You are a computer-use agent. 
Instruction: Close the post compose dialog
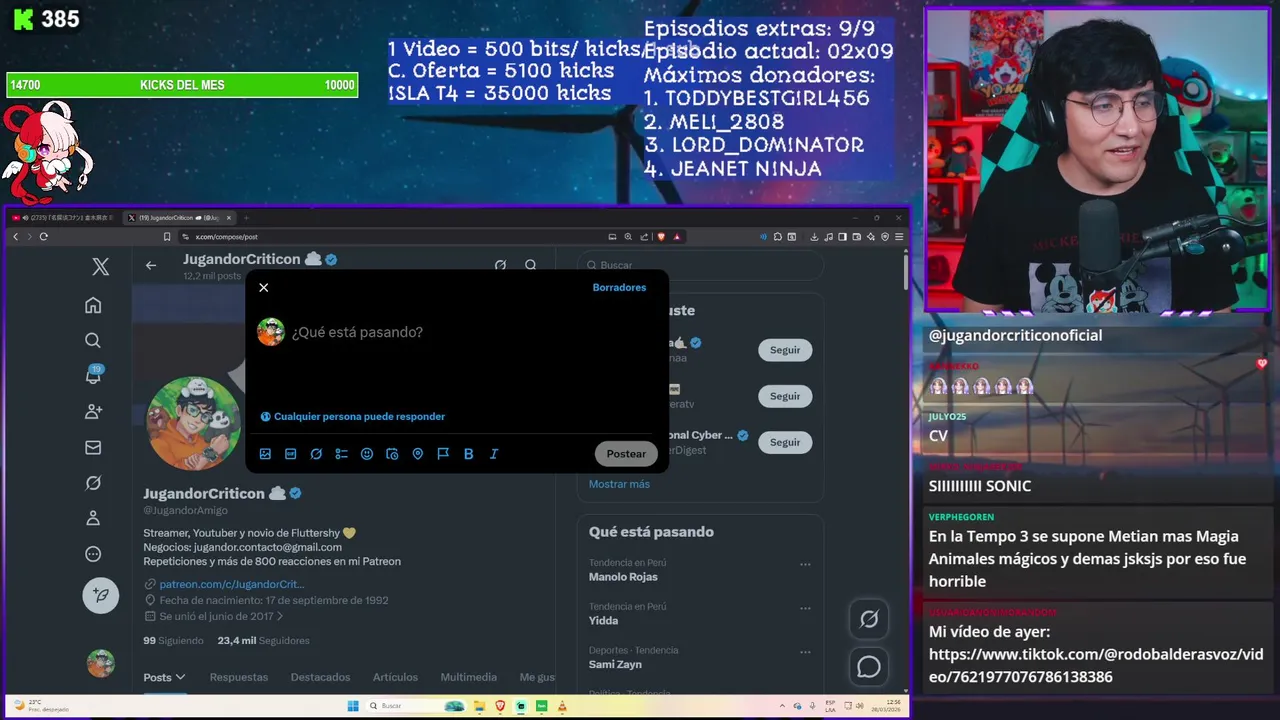(x=263, y=288)
